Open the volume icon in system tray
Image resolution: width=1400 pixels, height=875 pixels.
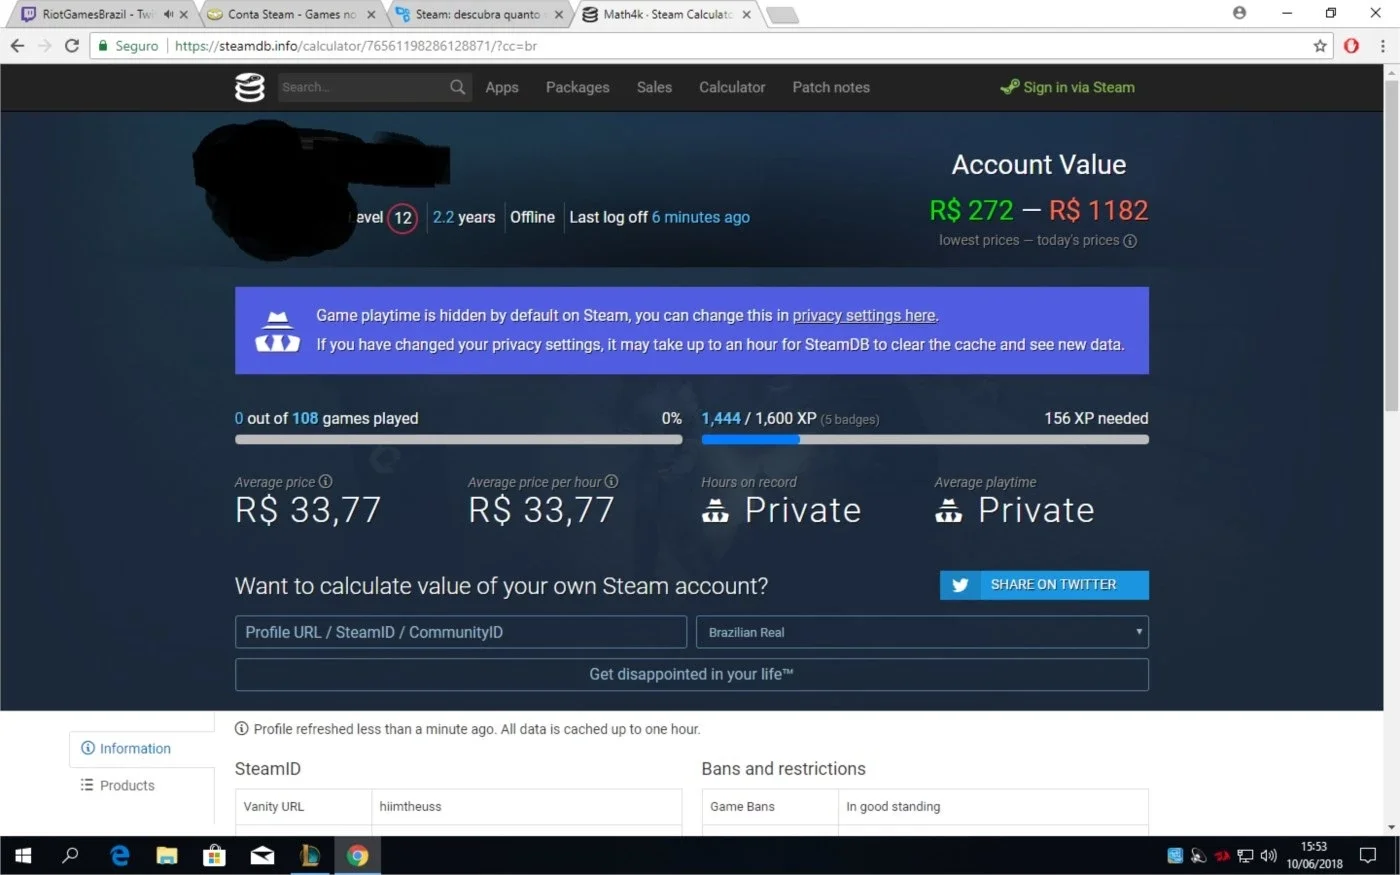click(x=1269, y=856)
